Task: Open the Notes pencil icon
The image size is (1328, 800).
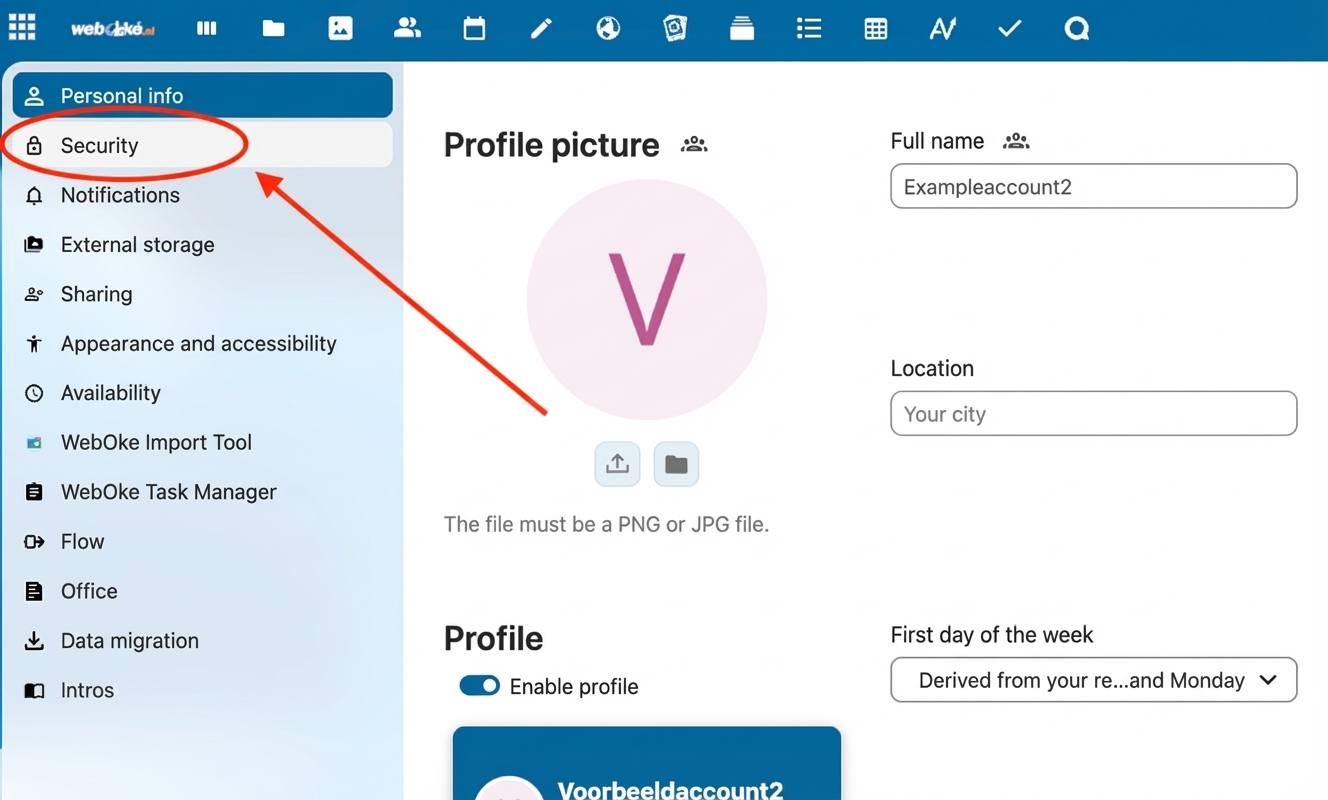Action: (541, 28)
